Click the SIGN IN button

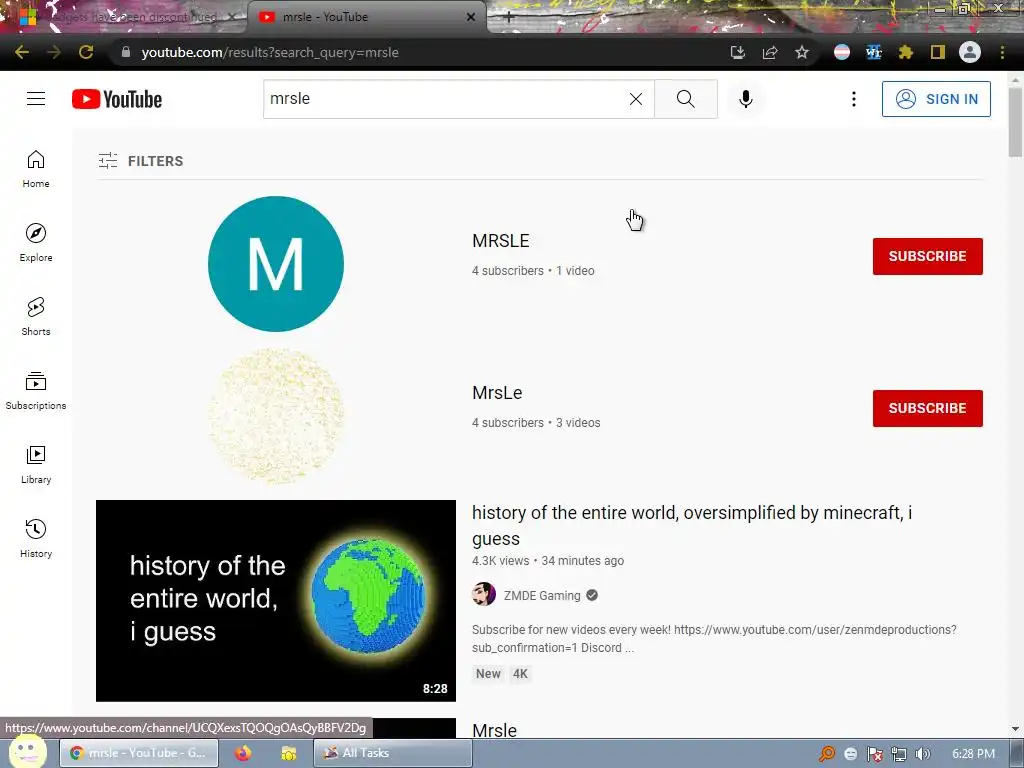point(936,99)
